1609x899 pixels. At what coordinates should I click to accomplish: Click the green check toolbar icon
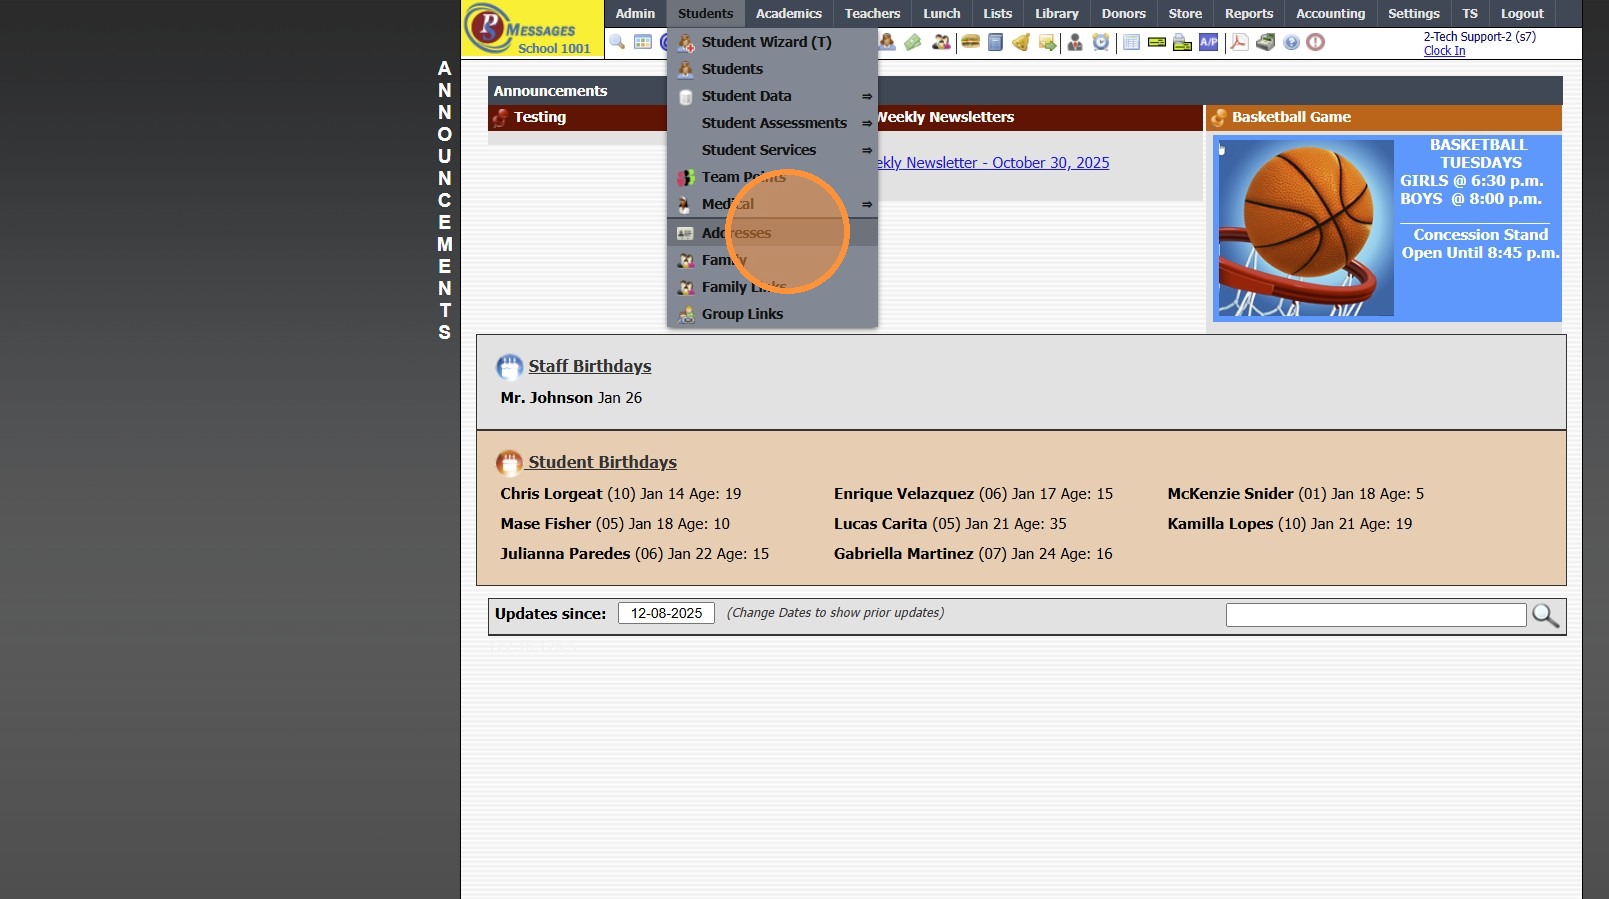click(1157, 42)
